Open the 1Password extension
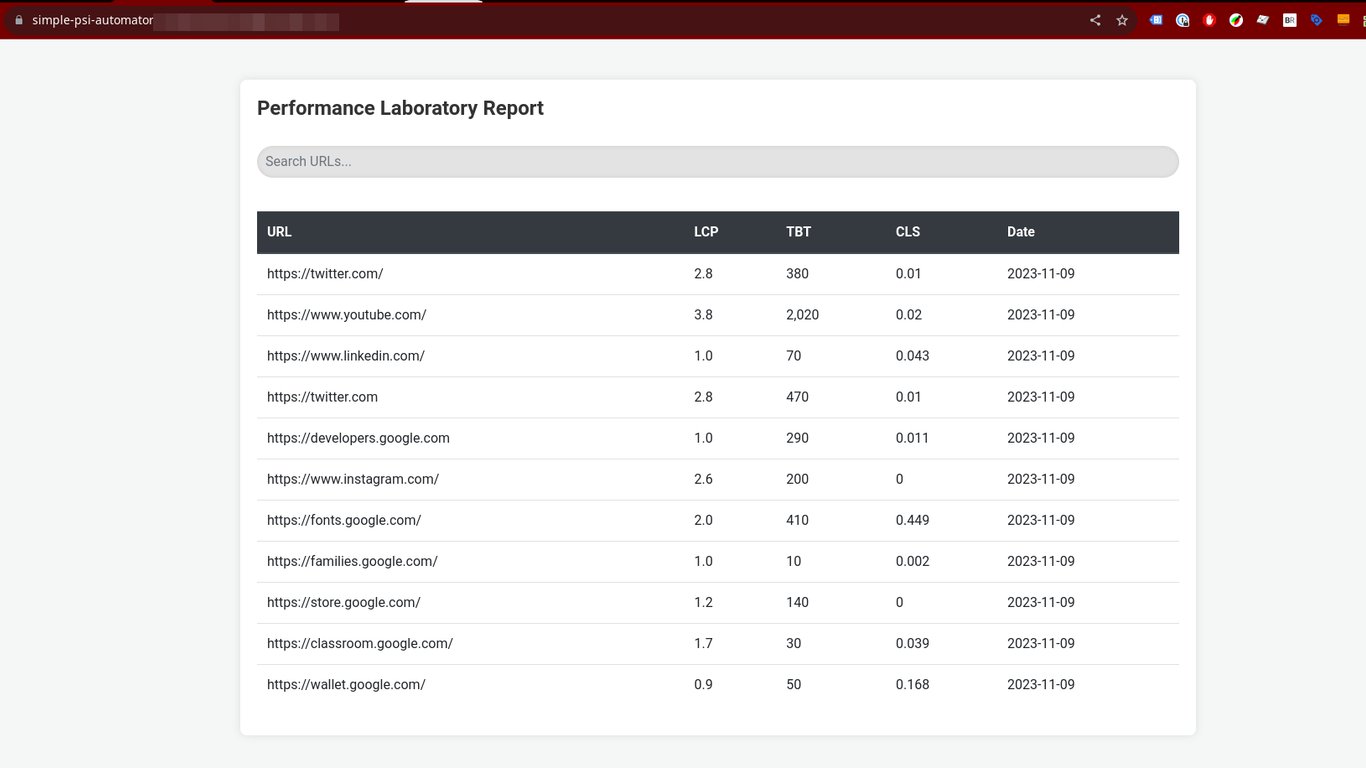This screenshot has height=768, width=1366. pyautogui.click(x=1182, y=19)
